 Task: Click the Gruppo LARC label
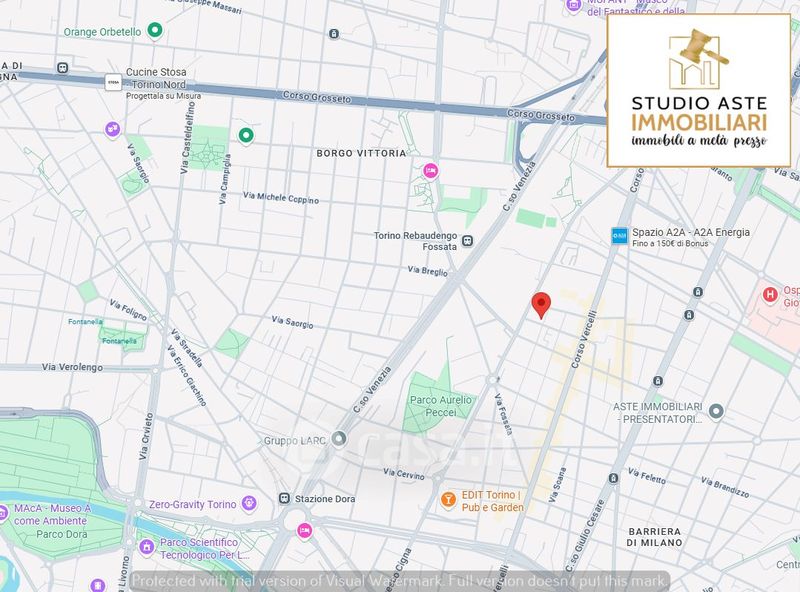point(295,440)
